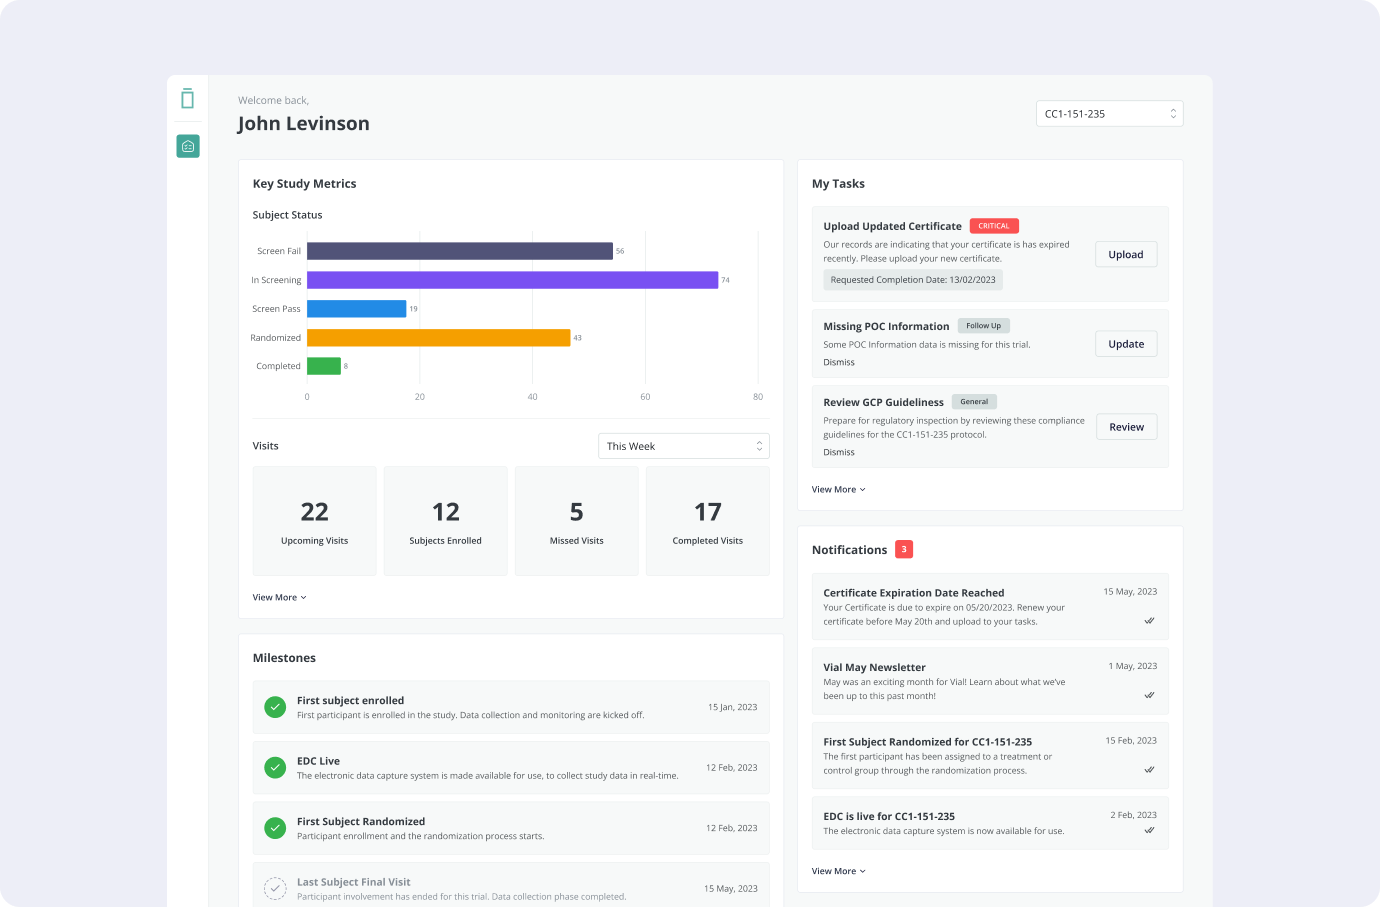The width and height of the screenshot is (1380, 907).
Task: Click the CRITICAL tag on certificate task
Action: click(x=994, y=226)
